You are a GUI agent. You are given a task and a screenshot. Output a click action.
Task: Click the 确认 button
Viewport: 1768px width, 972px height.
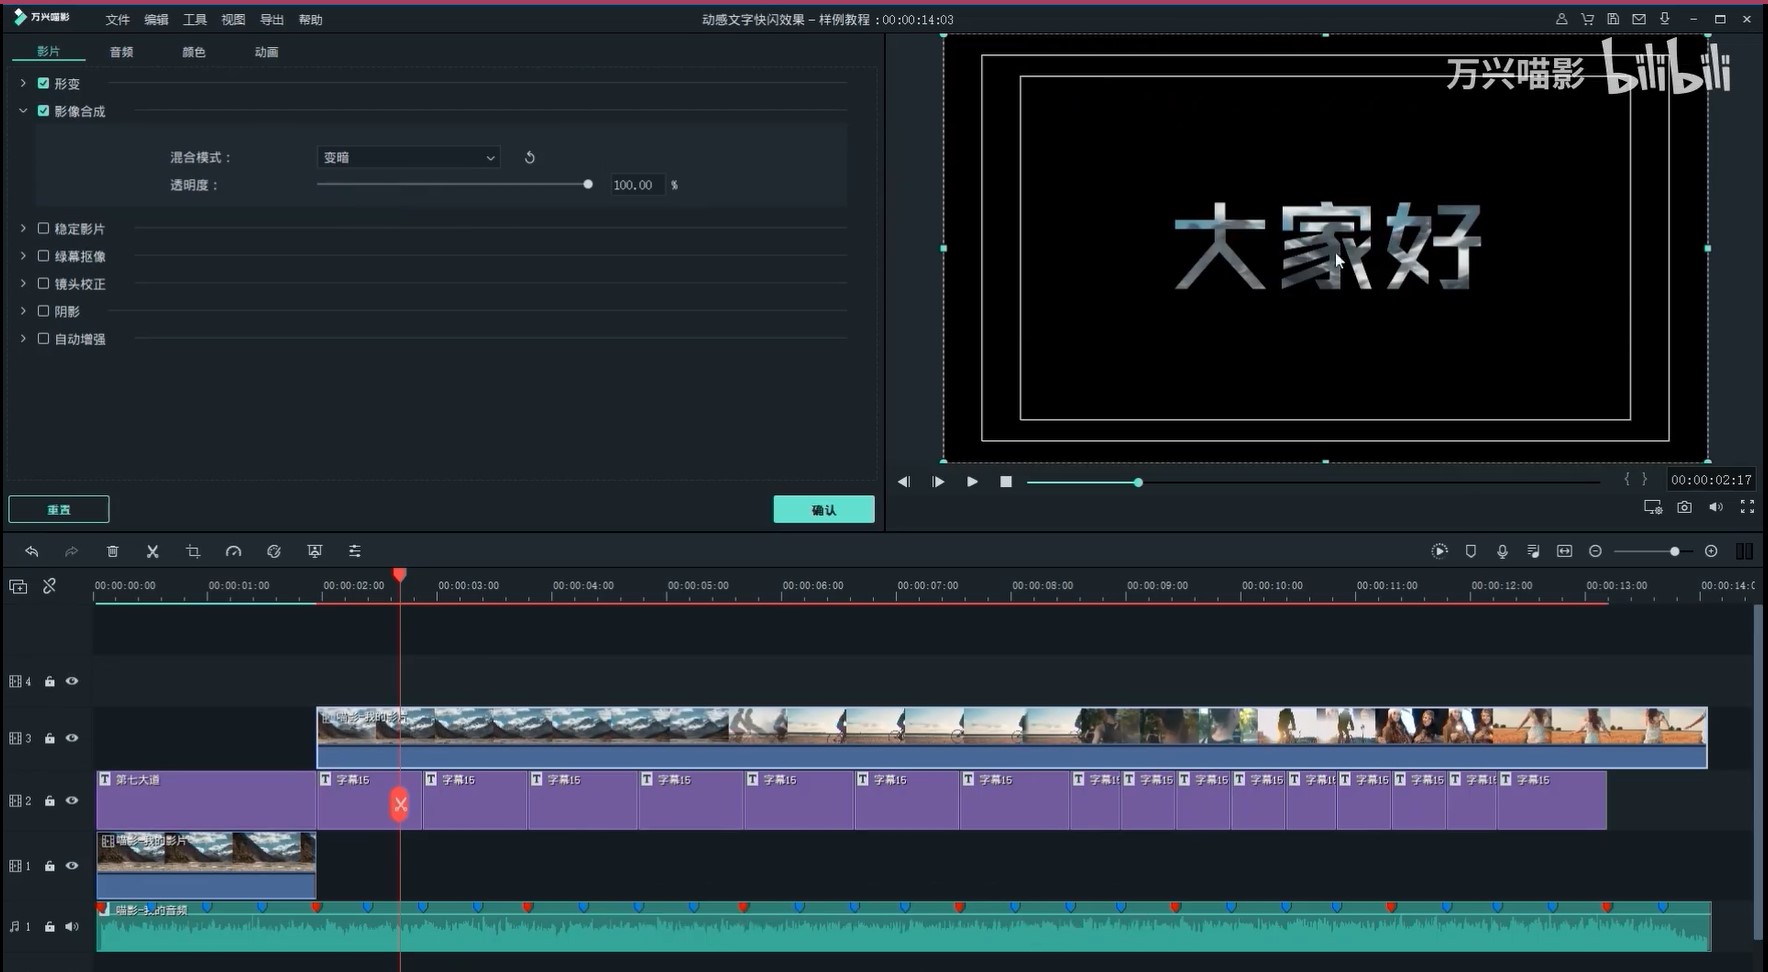click(823, 510)
